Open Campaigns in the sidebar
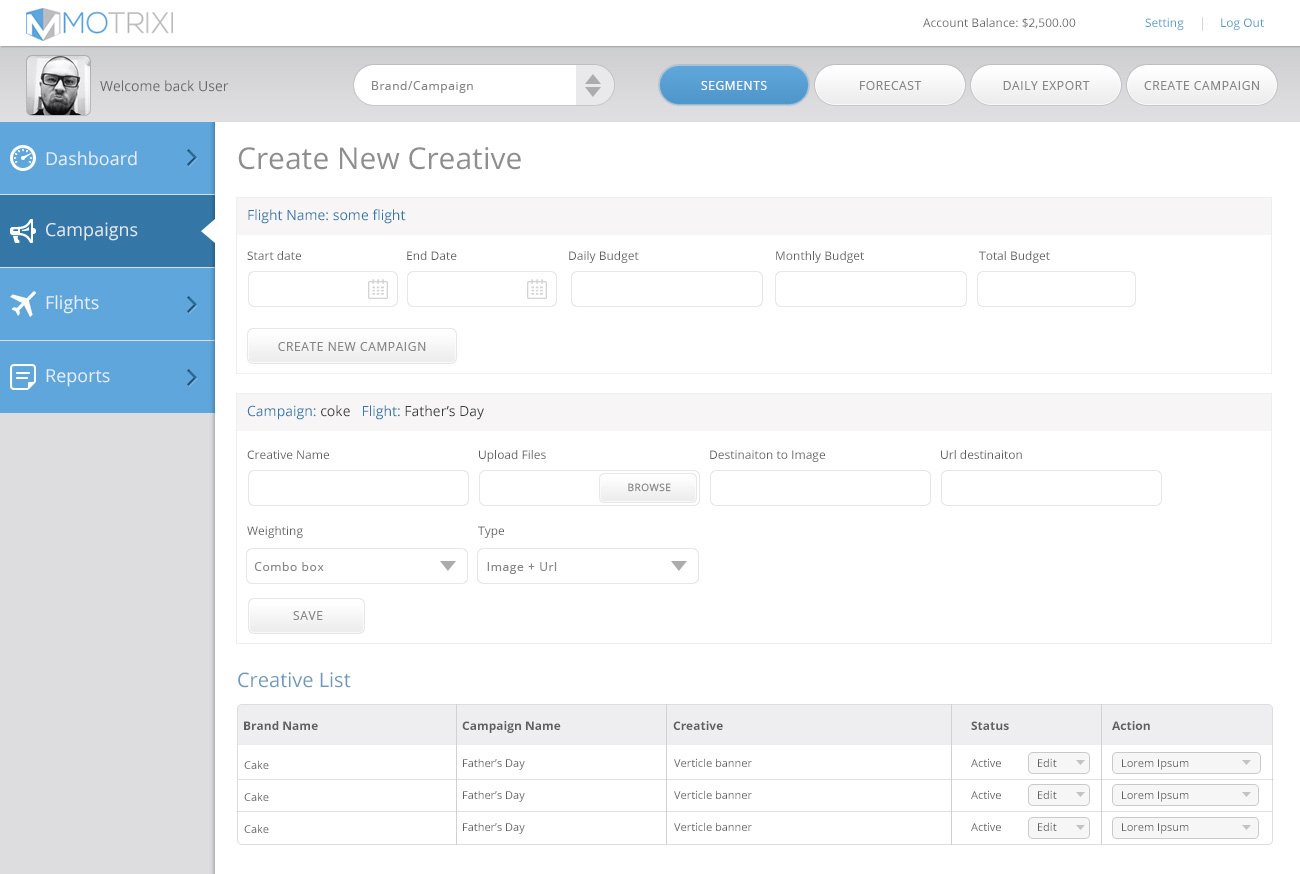Viewport: 1300px width, 874px height. pyautogui.click(x=107, y=231)
